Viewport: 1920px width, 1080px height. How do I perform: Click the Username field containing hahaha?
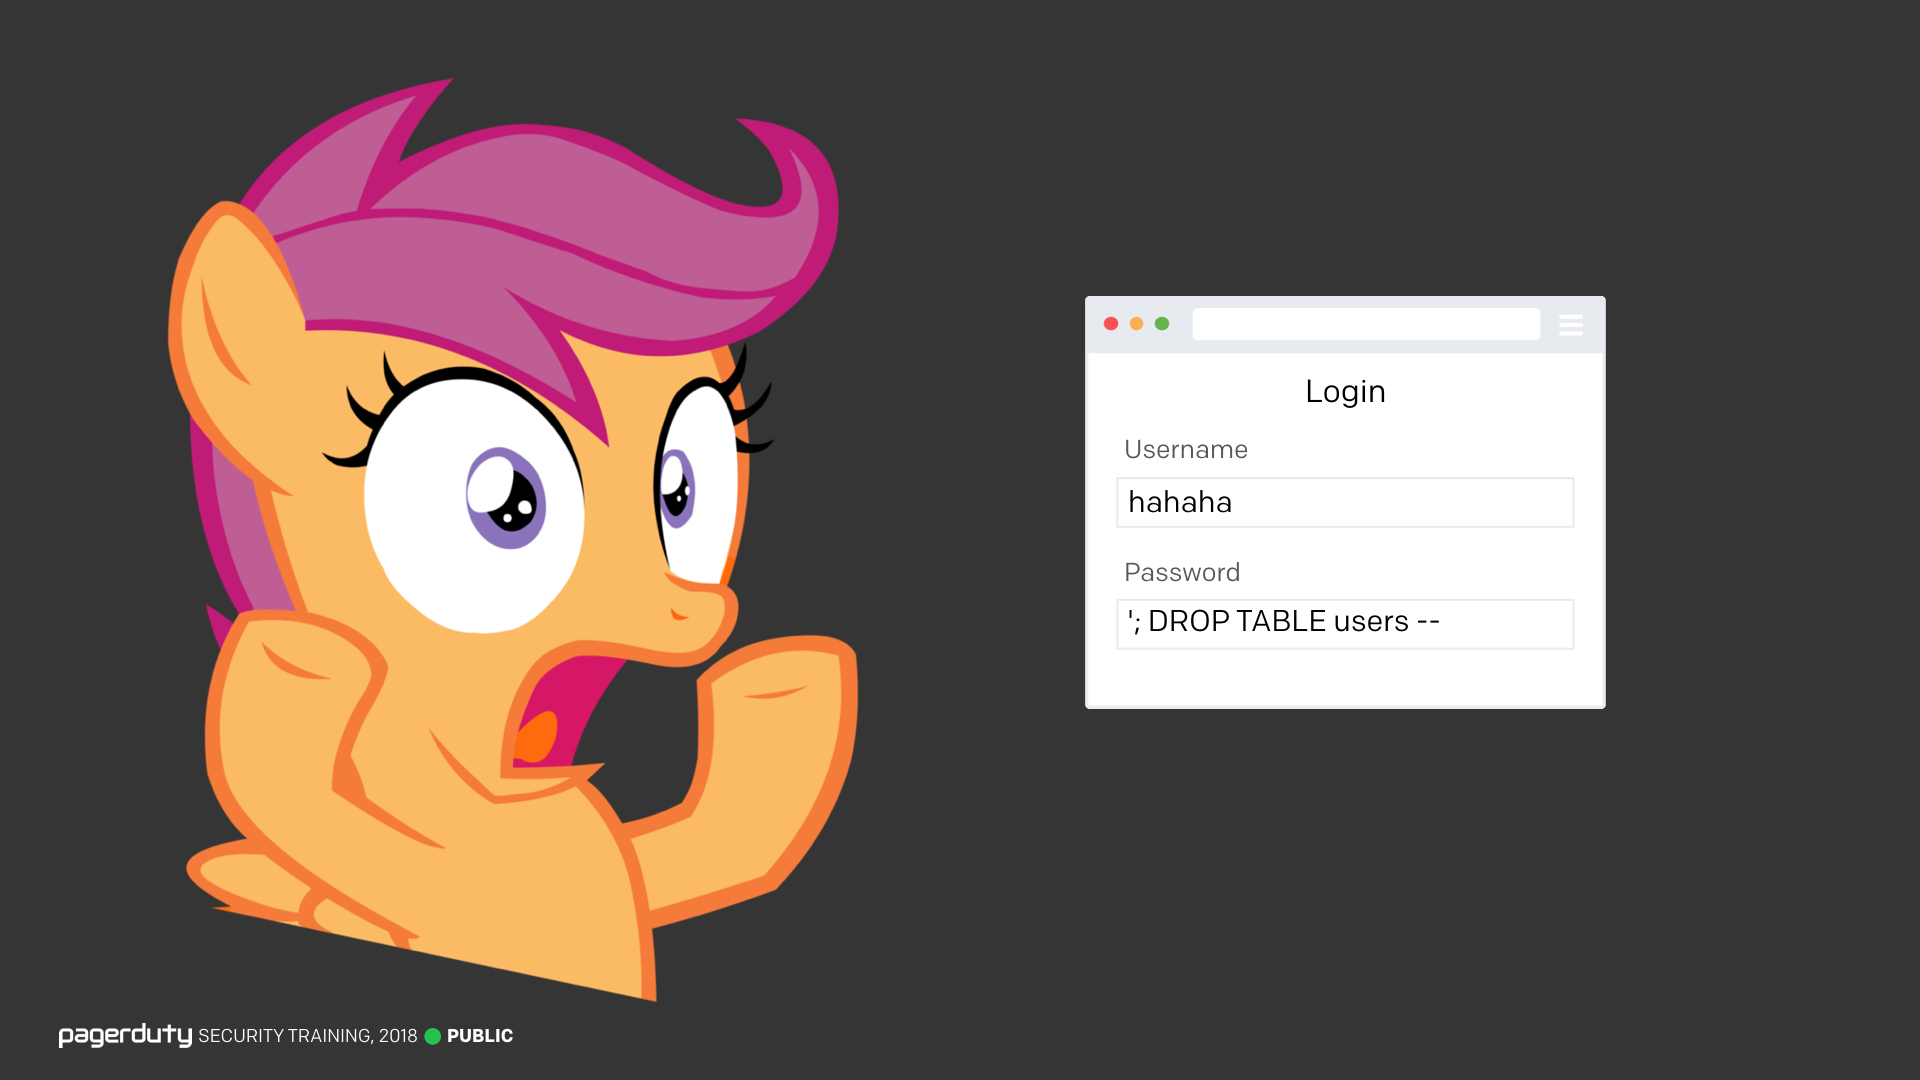coord(1345,502)
